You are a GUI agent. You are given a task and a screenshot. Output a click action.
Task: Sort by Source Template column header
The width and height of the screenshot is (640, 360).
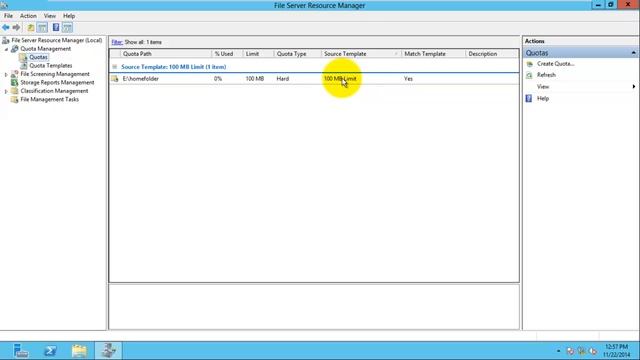[361, 53]
